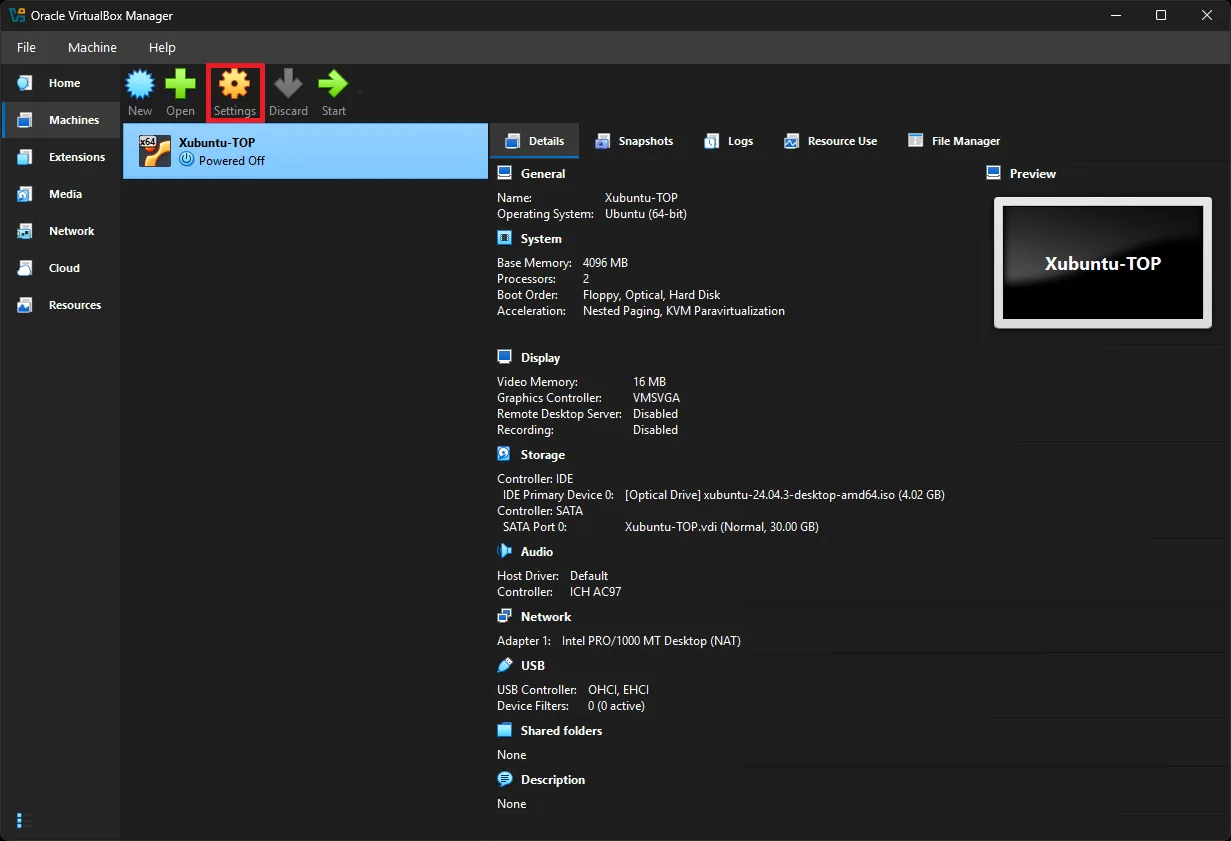The width and height of the screenshot is (1231, 841).
Task: Open Settings for the selected machine
Action: (x=234, y=92)
